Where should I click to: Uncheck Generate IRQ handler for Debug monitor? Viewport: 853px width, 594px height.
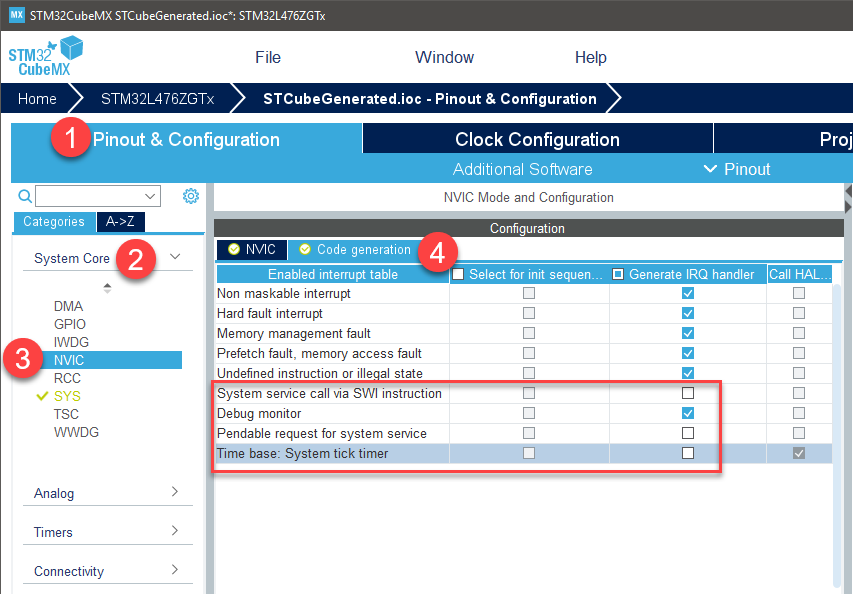coord(688,413)
